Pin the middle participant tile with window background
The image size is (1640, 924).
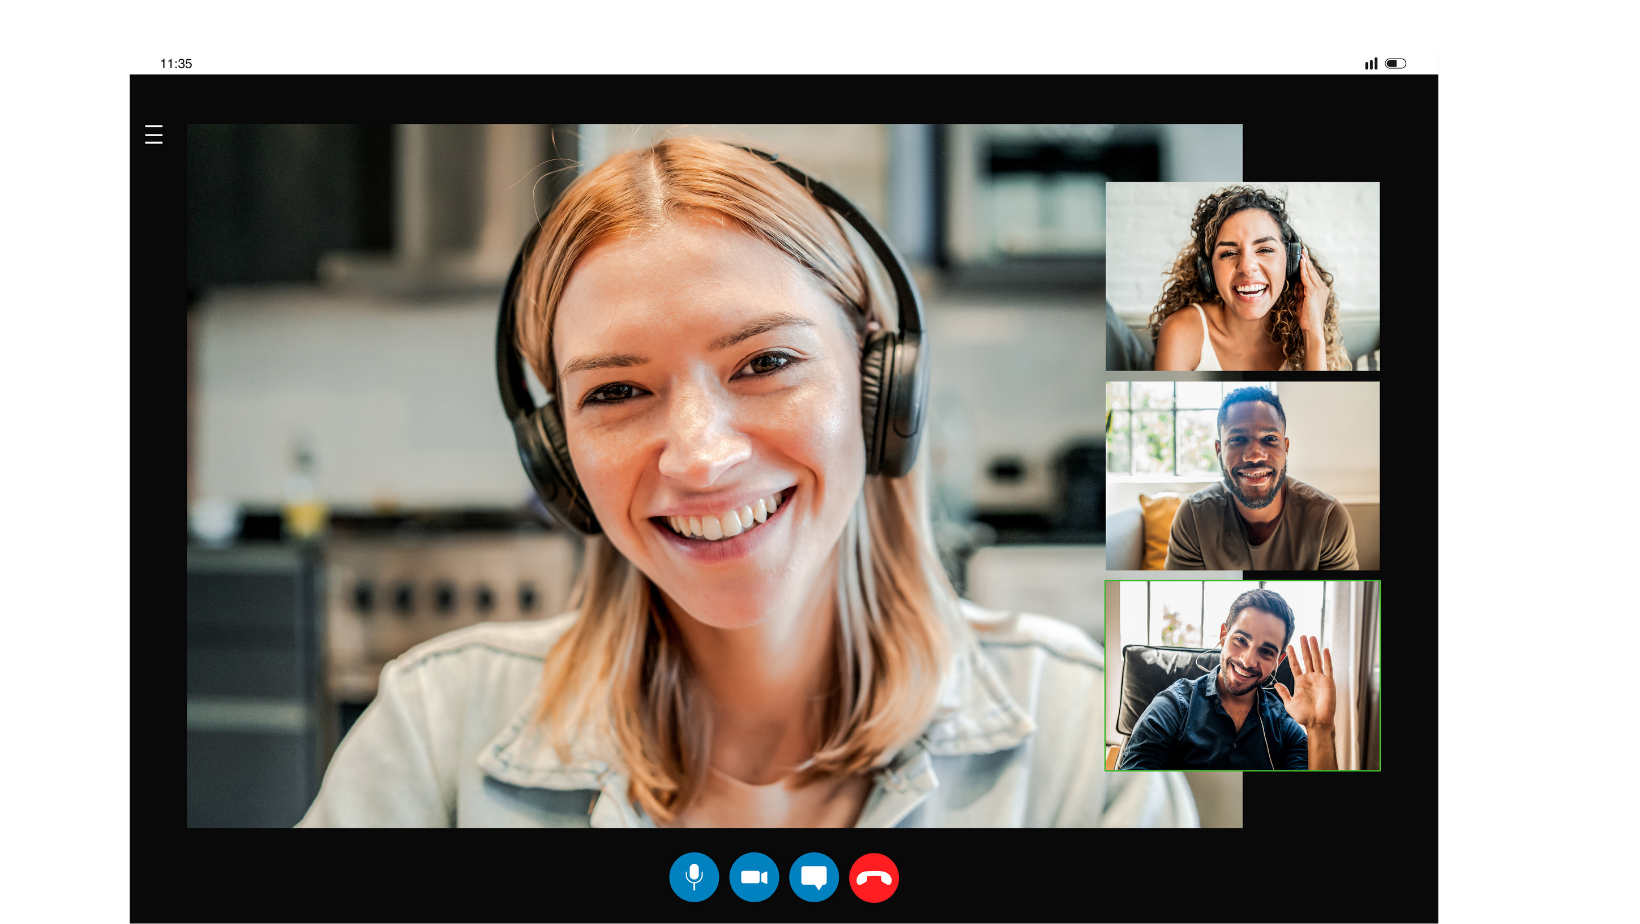point(1242,476)
